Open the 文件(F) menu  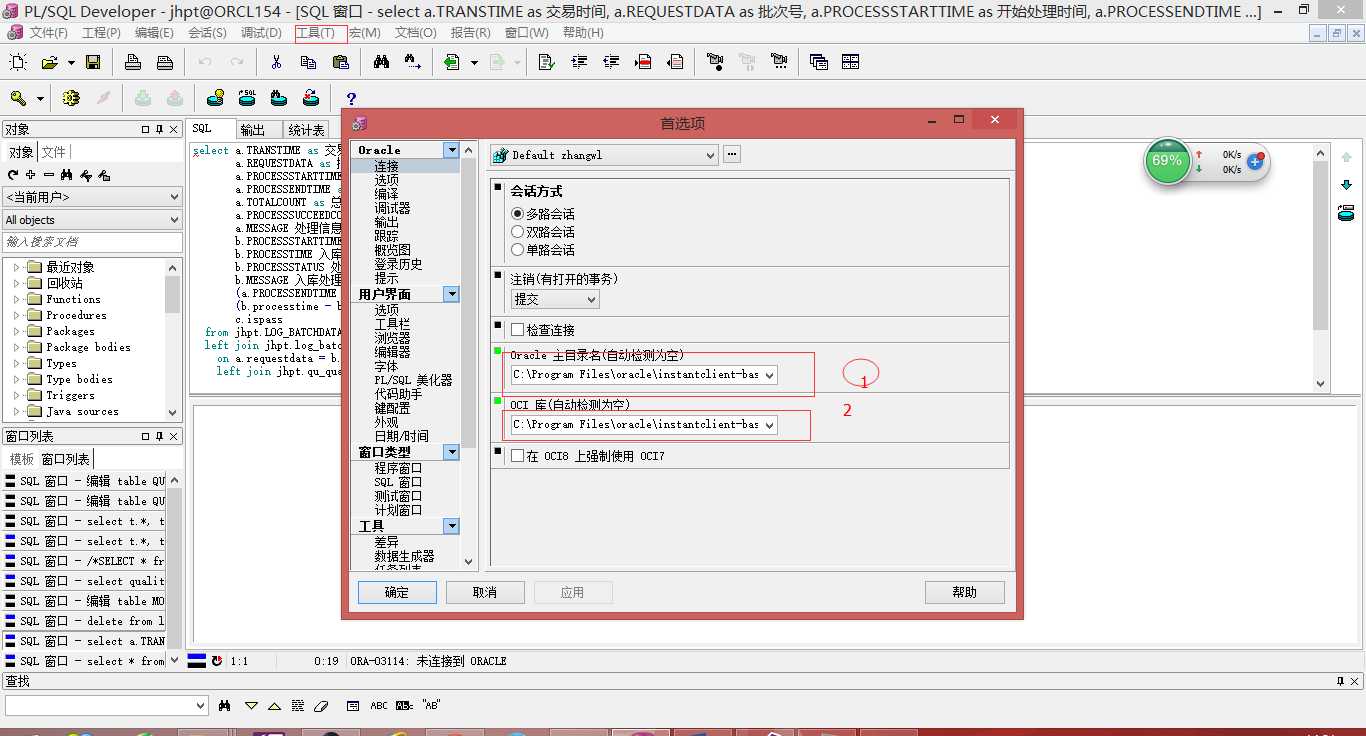pyautogui.click(x=49, y=33)
